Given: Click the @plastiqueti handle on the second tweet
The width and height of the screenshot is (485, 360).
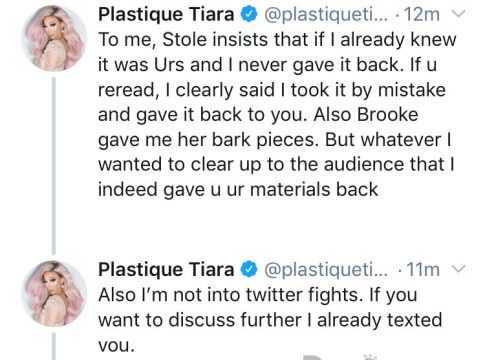Looking at the screenshot, I should tap(326, 270).
